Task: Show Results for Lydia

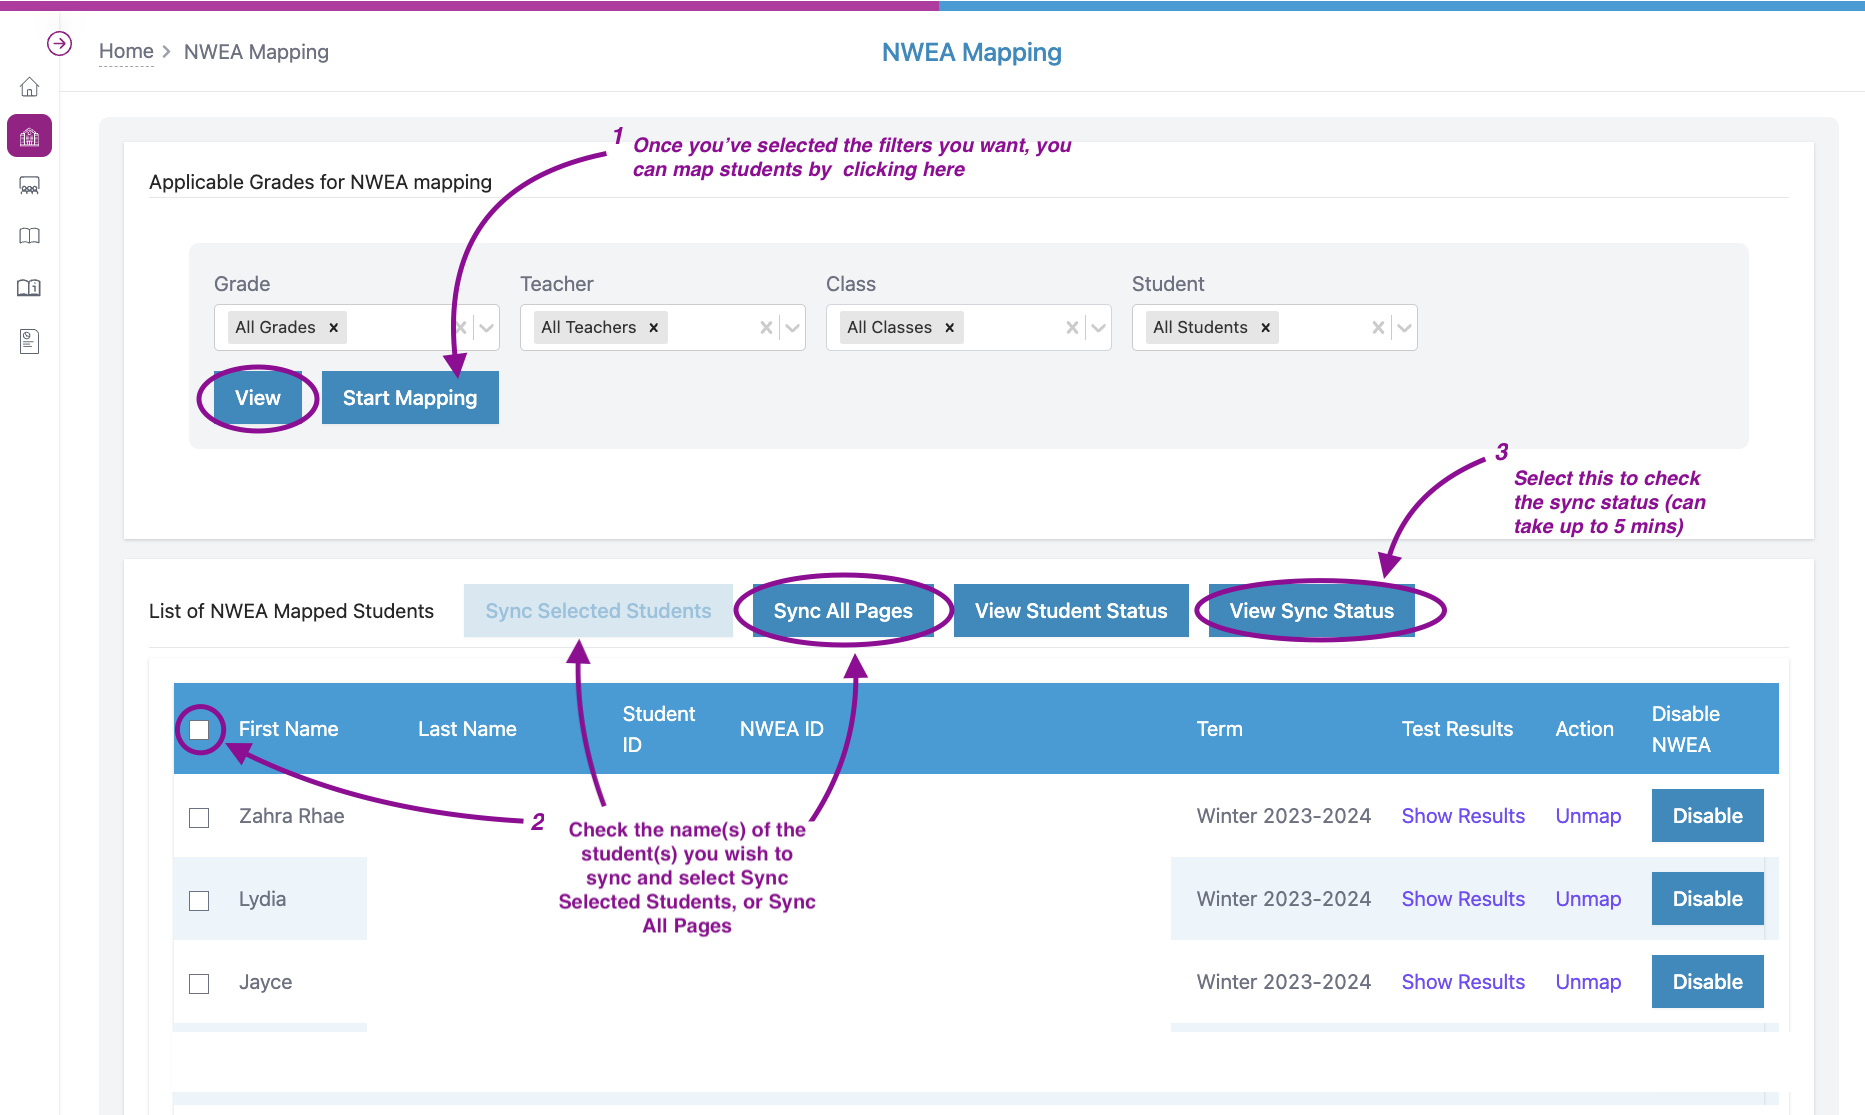Action: point(1463,899)
